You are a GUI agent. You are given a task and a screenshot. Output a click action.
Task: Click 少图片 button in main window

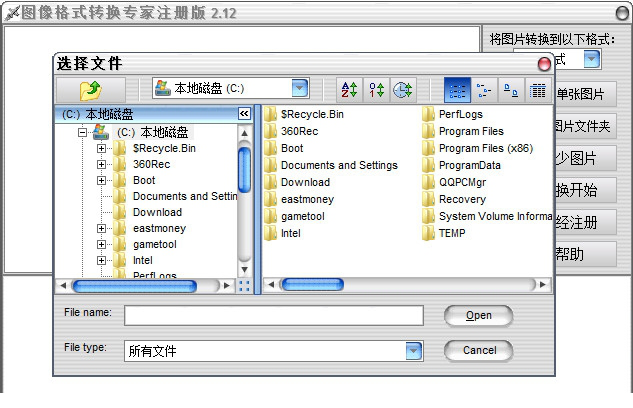coord(585,158)
